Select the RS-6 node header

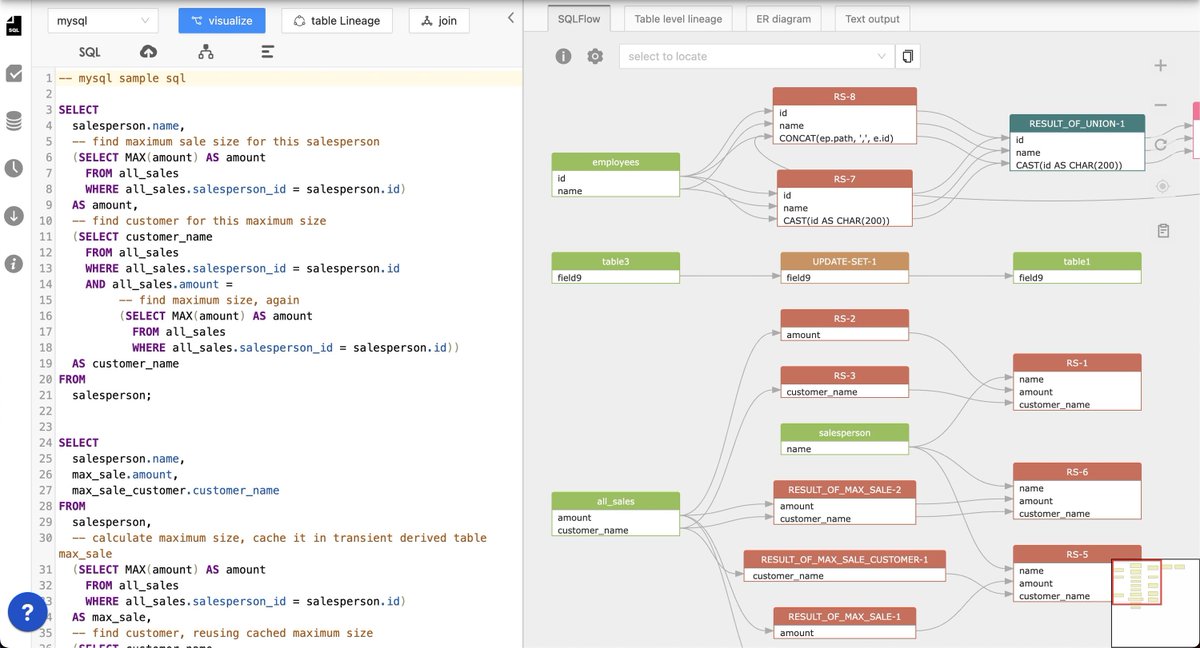point(1077,472)
